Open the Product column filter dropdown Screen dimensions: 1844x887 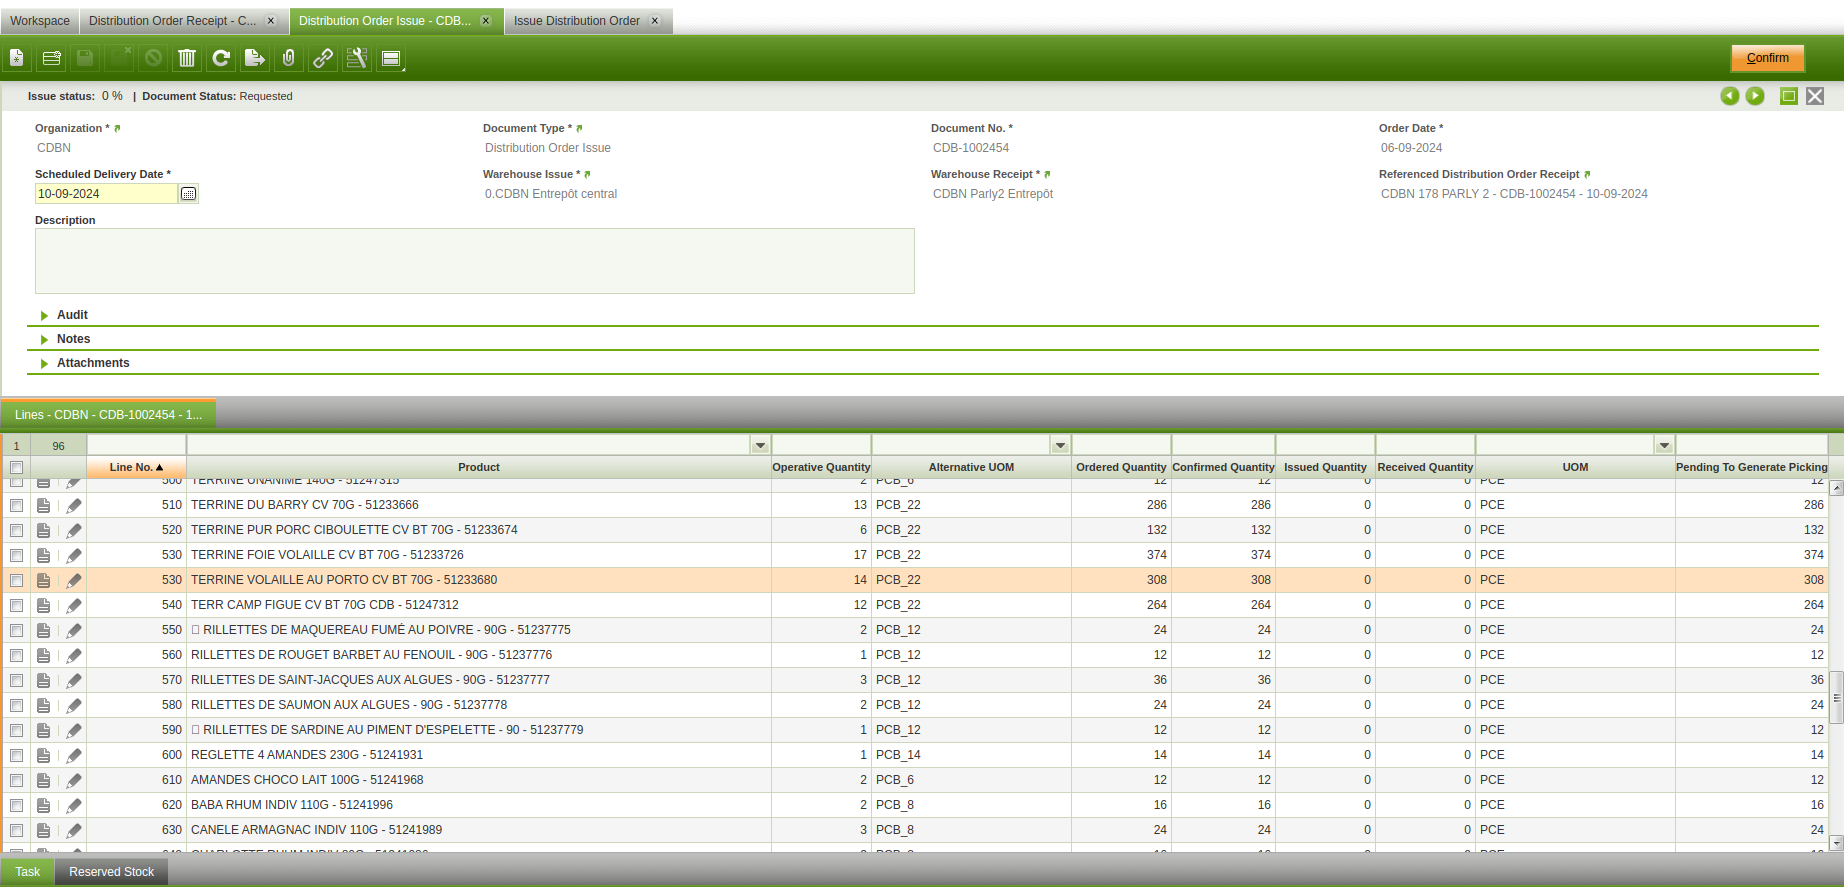[x=760, y=445]
